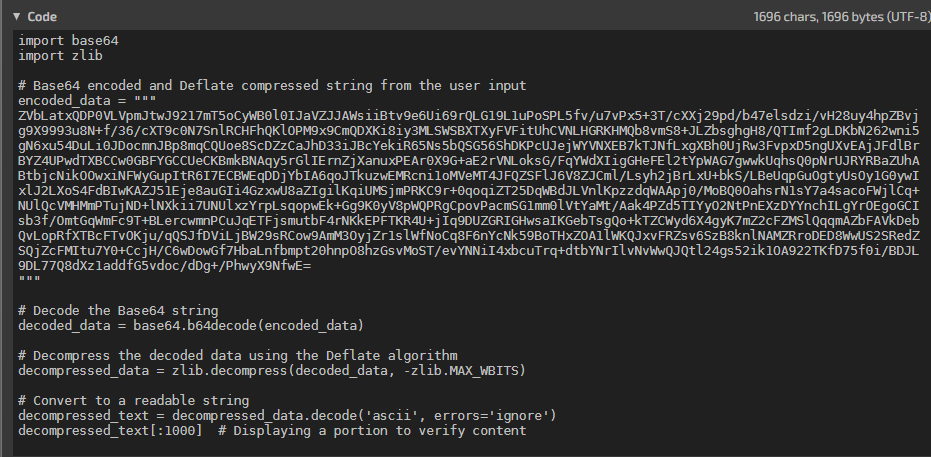Click the zlib.decompress function call
931x457 pixels.
(349, 371)
